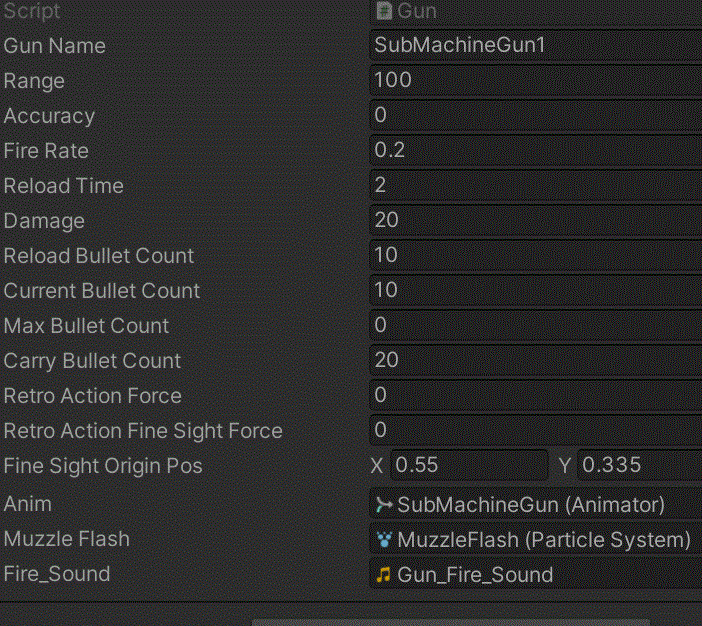Viewport: 702px width, 626px height.
Task: Edit the Retro Action Fine Sight Force field
Action: click(x=536, y=429)
